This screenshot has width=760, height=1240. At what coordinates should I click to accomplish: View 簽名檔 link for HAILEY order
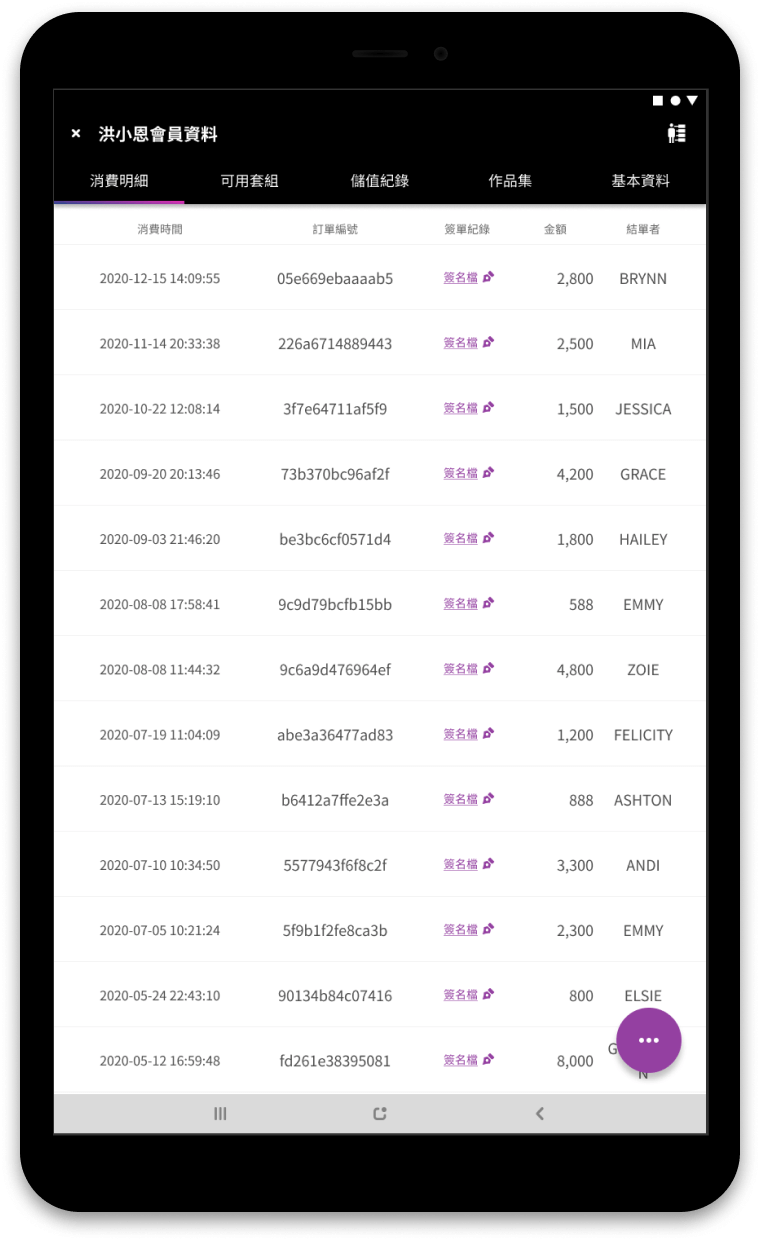tap(461, 538)
